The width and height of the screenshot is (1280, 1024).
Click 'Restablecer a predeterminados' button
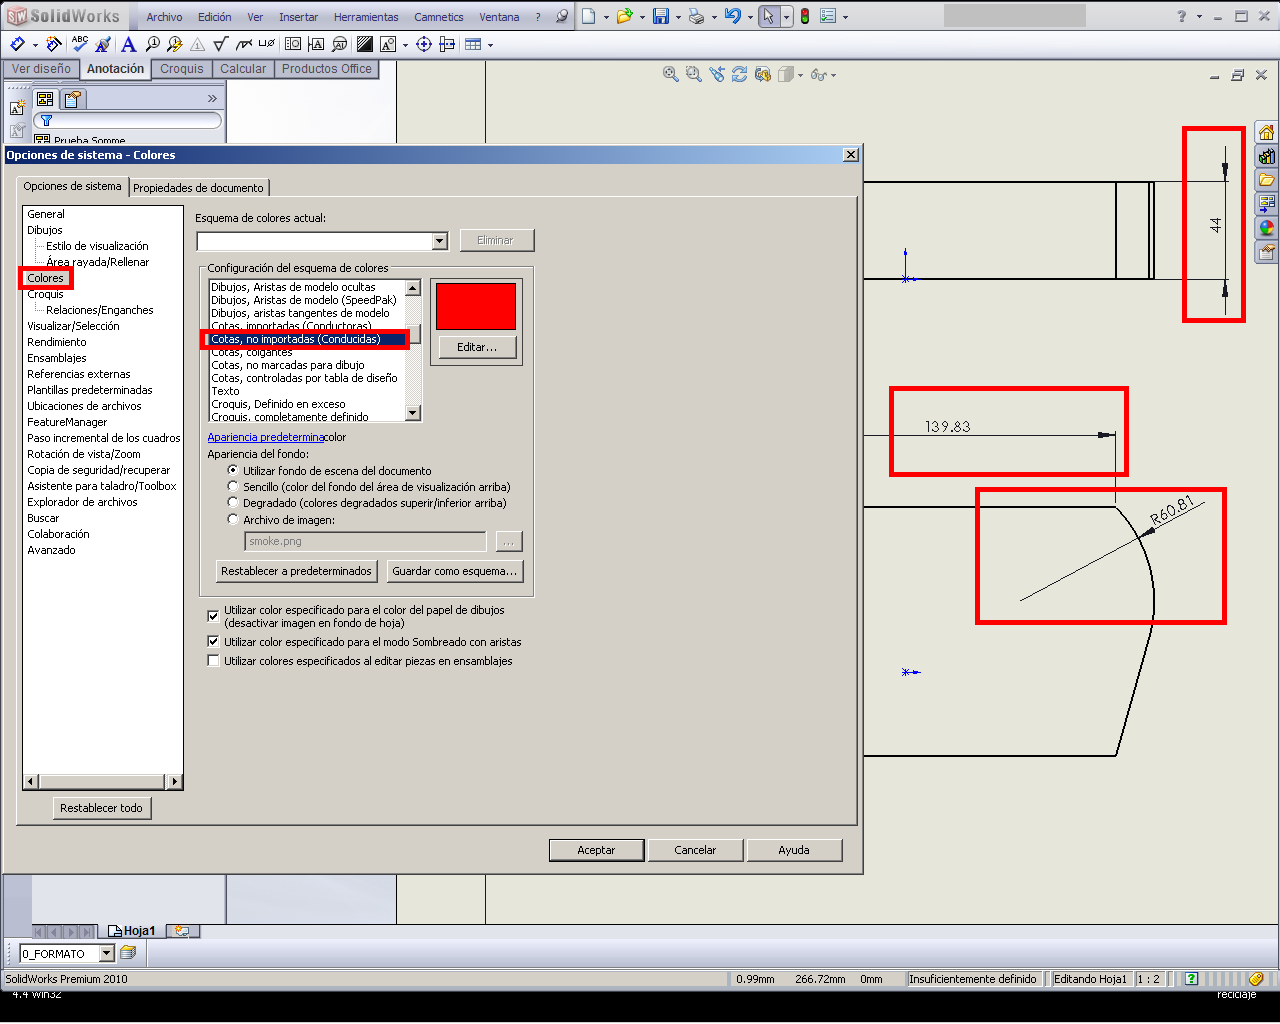[x=296, y=571]
